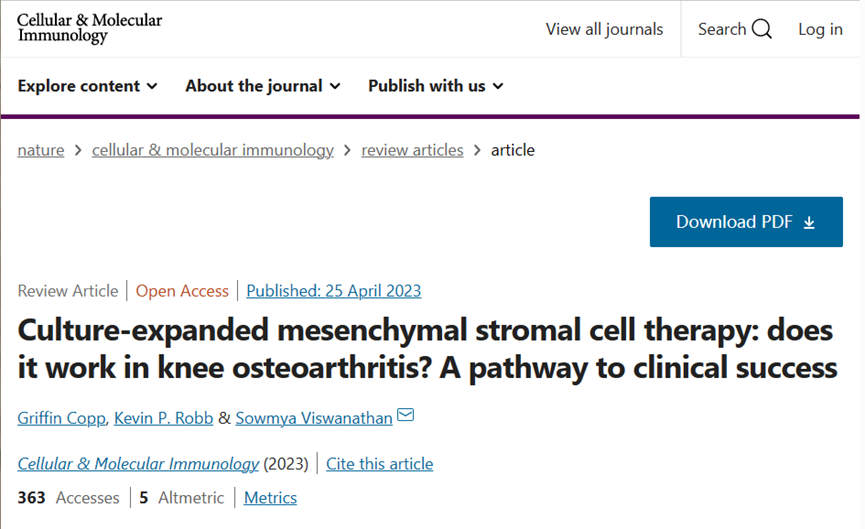Click the download arrow icon on PDF button
The image size is (865, 529).
(809, 222)
